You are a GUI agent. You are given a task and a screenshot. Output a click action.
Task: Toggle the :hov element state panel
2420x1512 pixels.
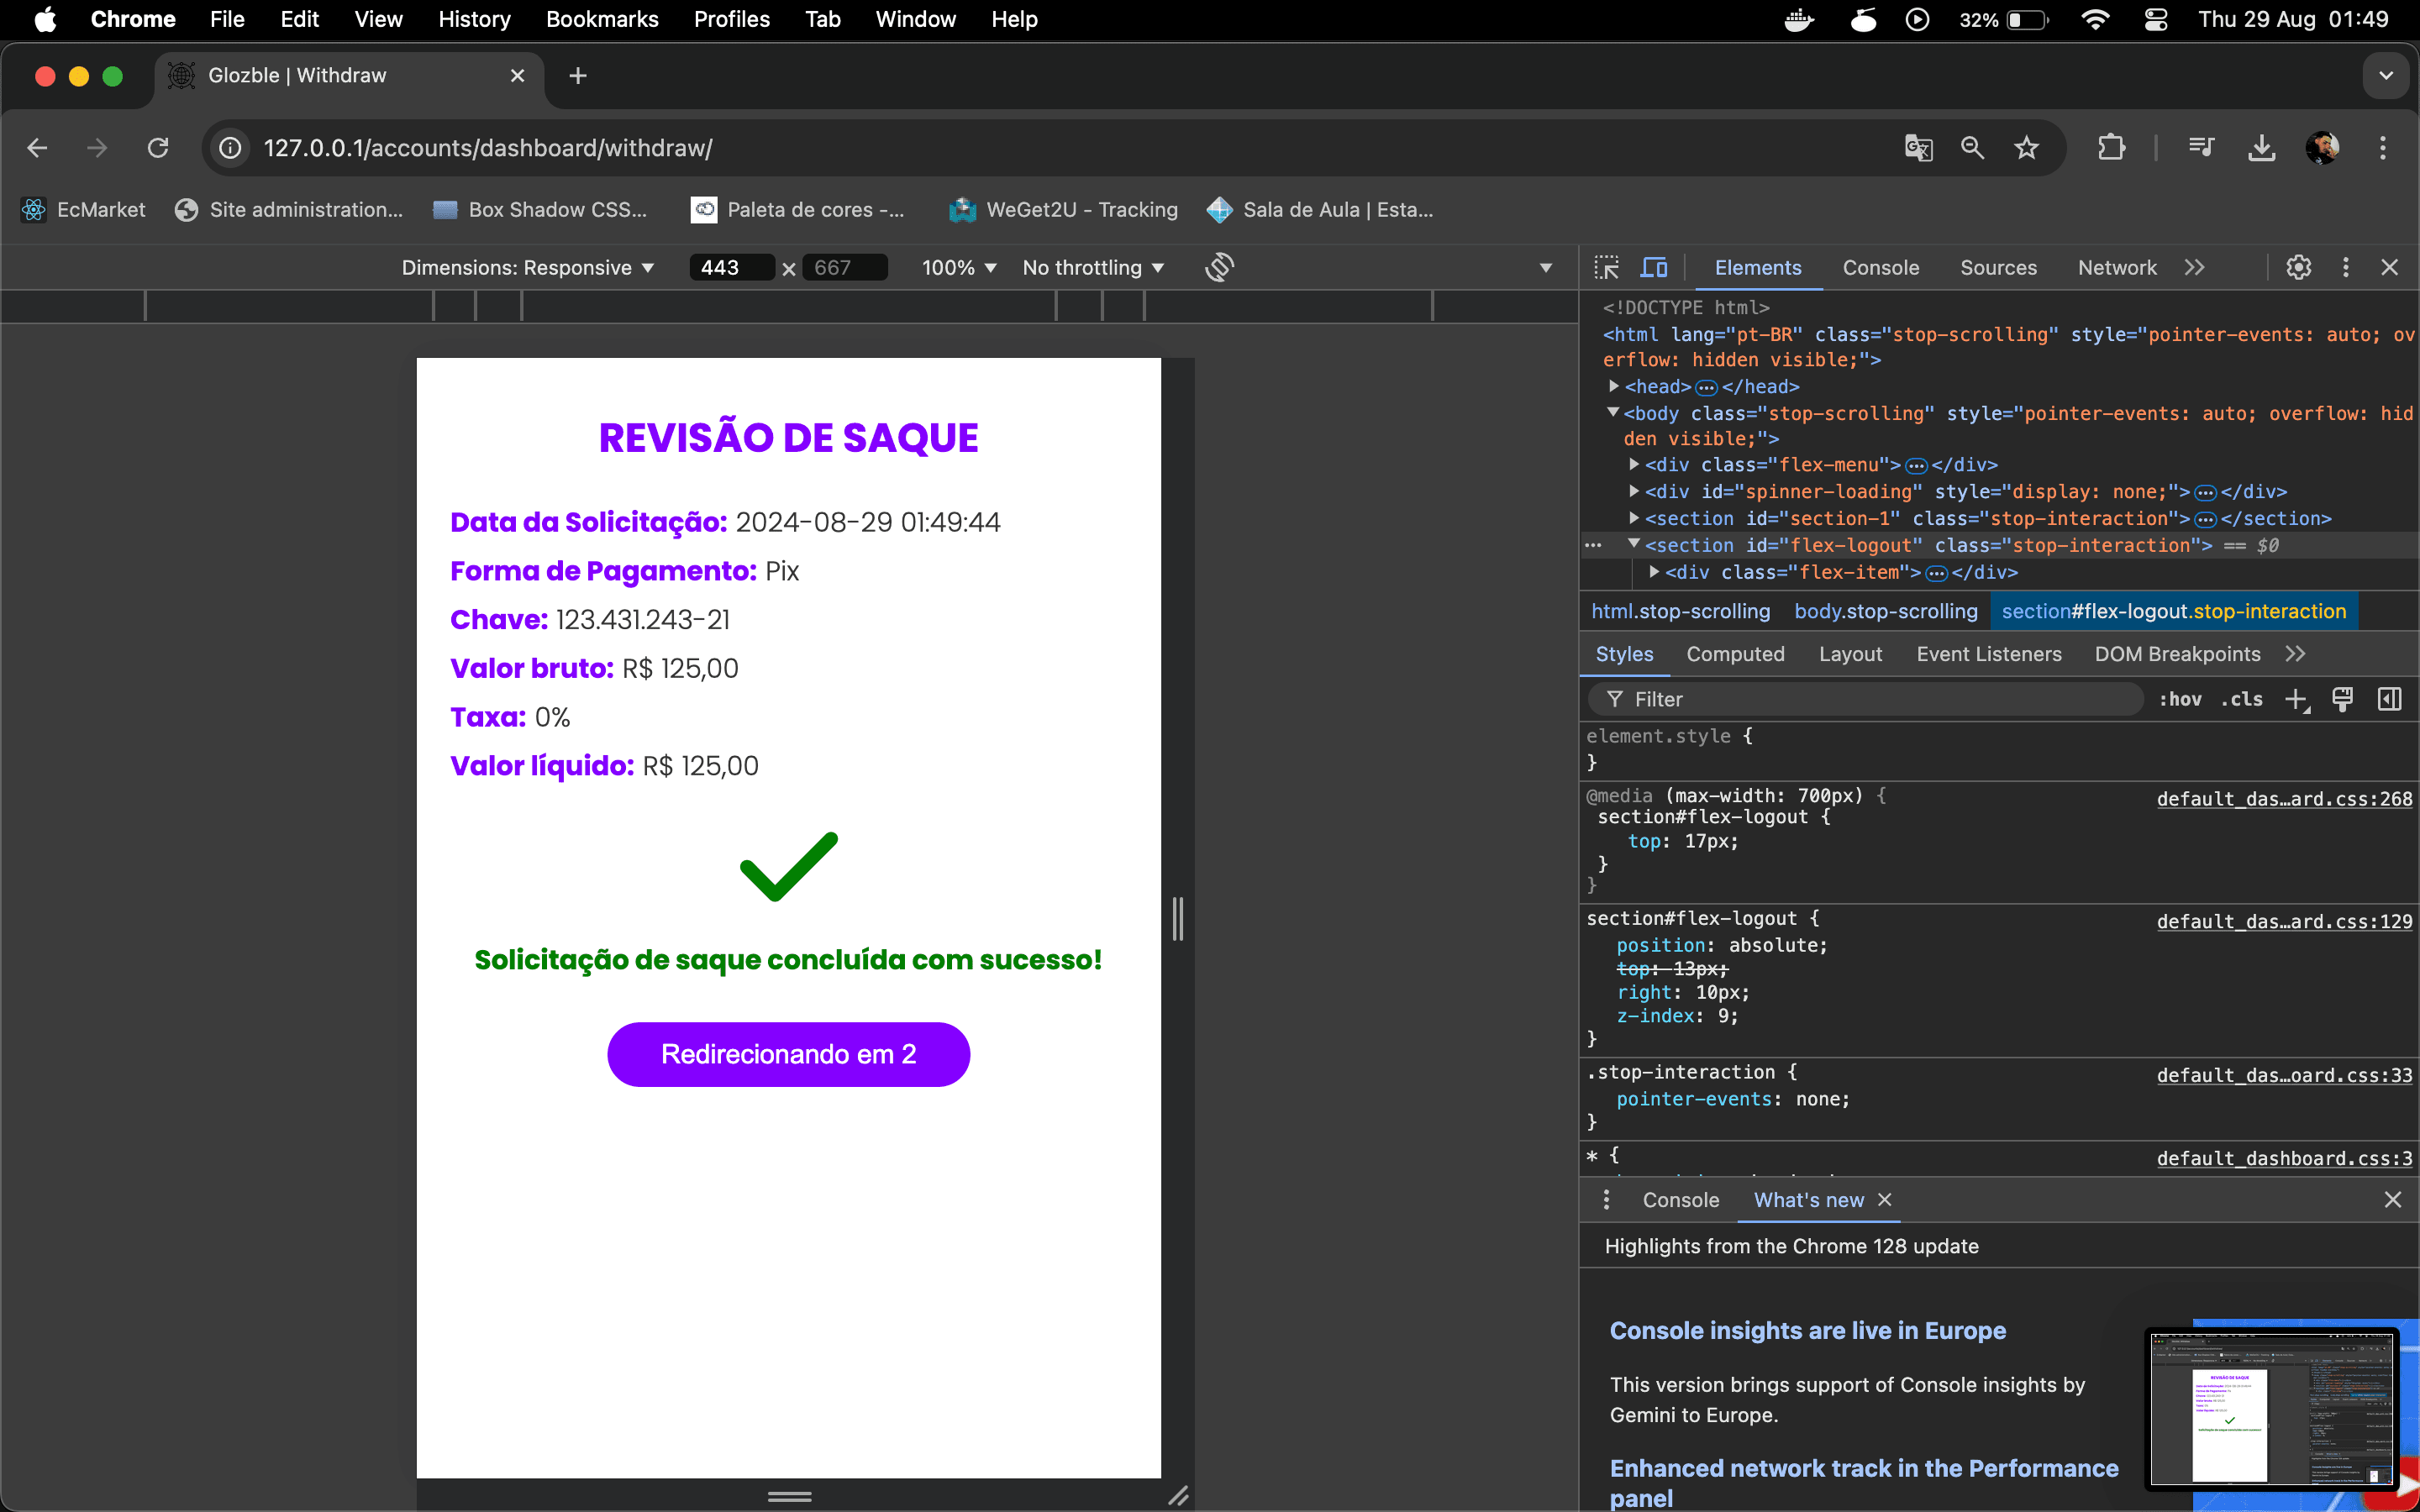2180,699
